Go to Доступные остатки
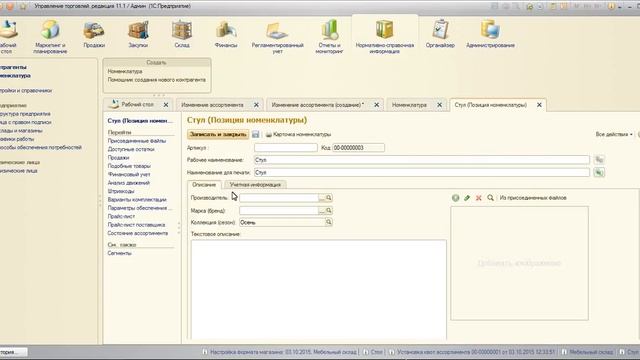 [131, 149]
